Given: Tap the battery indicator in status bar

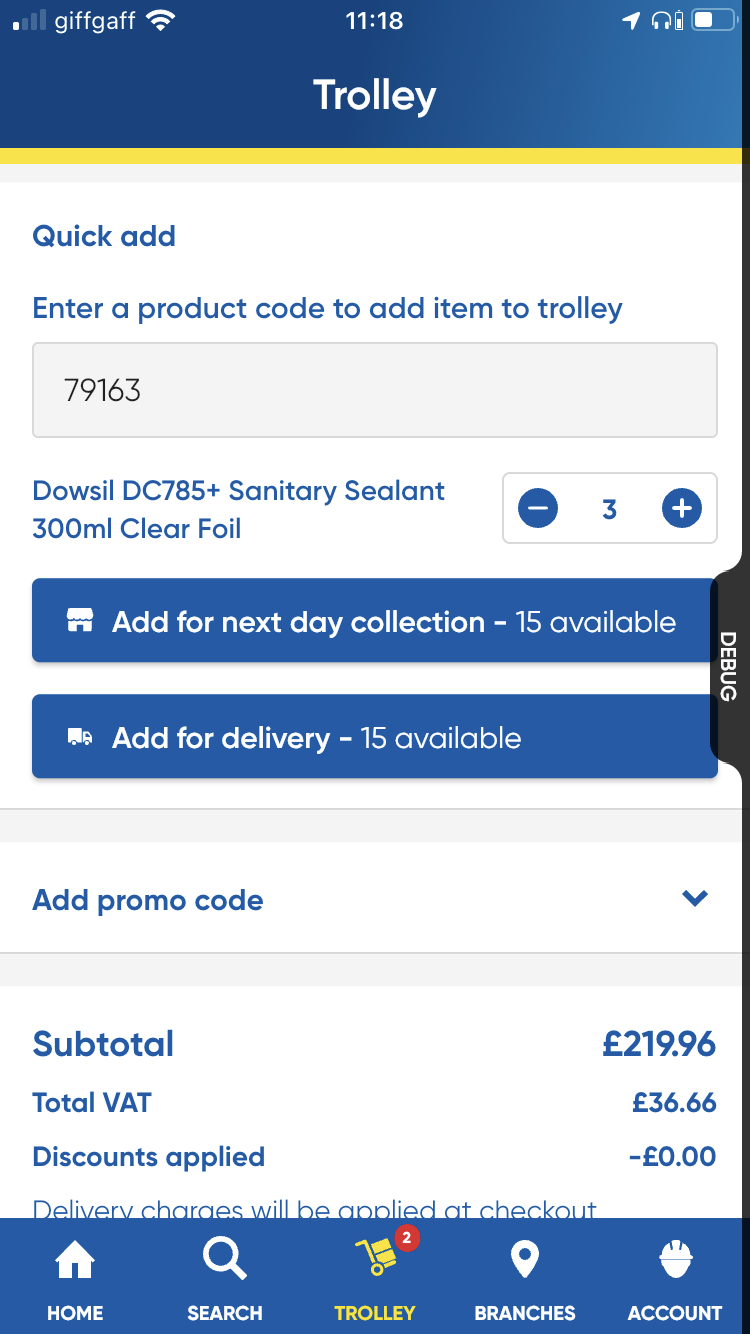Looking at the screenshot, I should click(x=714, y=20).
